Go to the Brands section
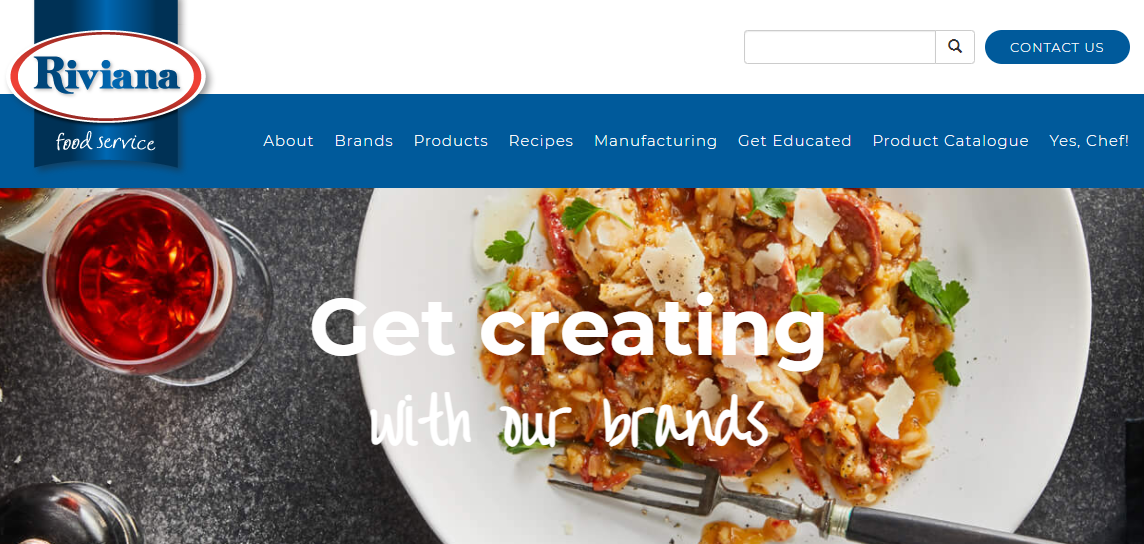This screenshot has height=544, width=1144. click(x=363, y=141)
